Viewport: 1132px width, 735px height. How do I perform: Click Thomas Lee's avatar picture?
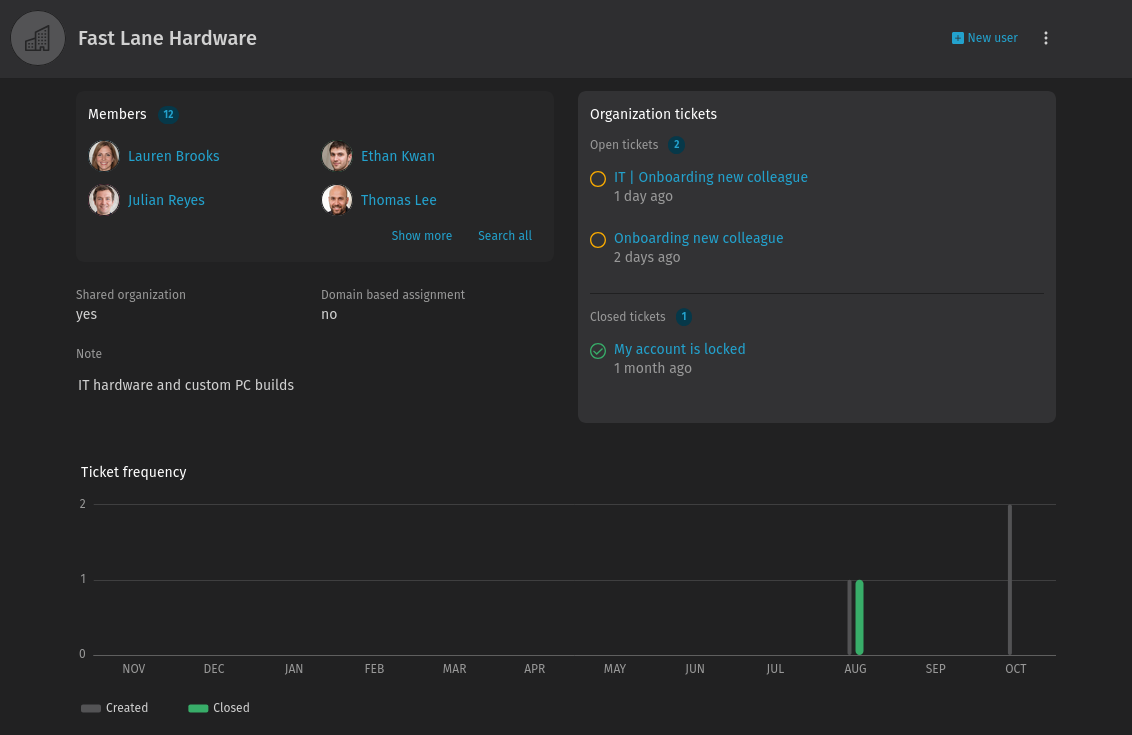(336, 200)
